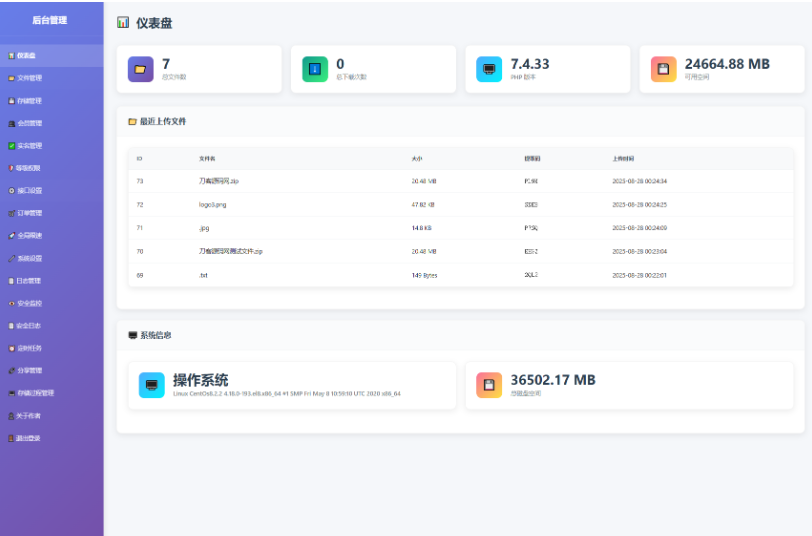Click the 文件管理 folder icon in sidebar
The height and width of the screenshot is (536, 812).
(11, 78)
